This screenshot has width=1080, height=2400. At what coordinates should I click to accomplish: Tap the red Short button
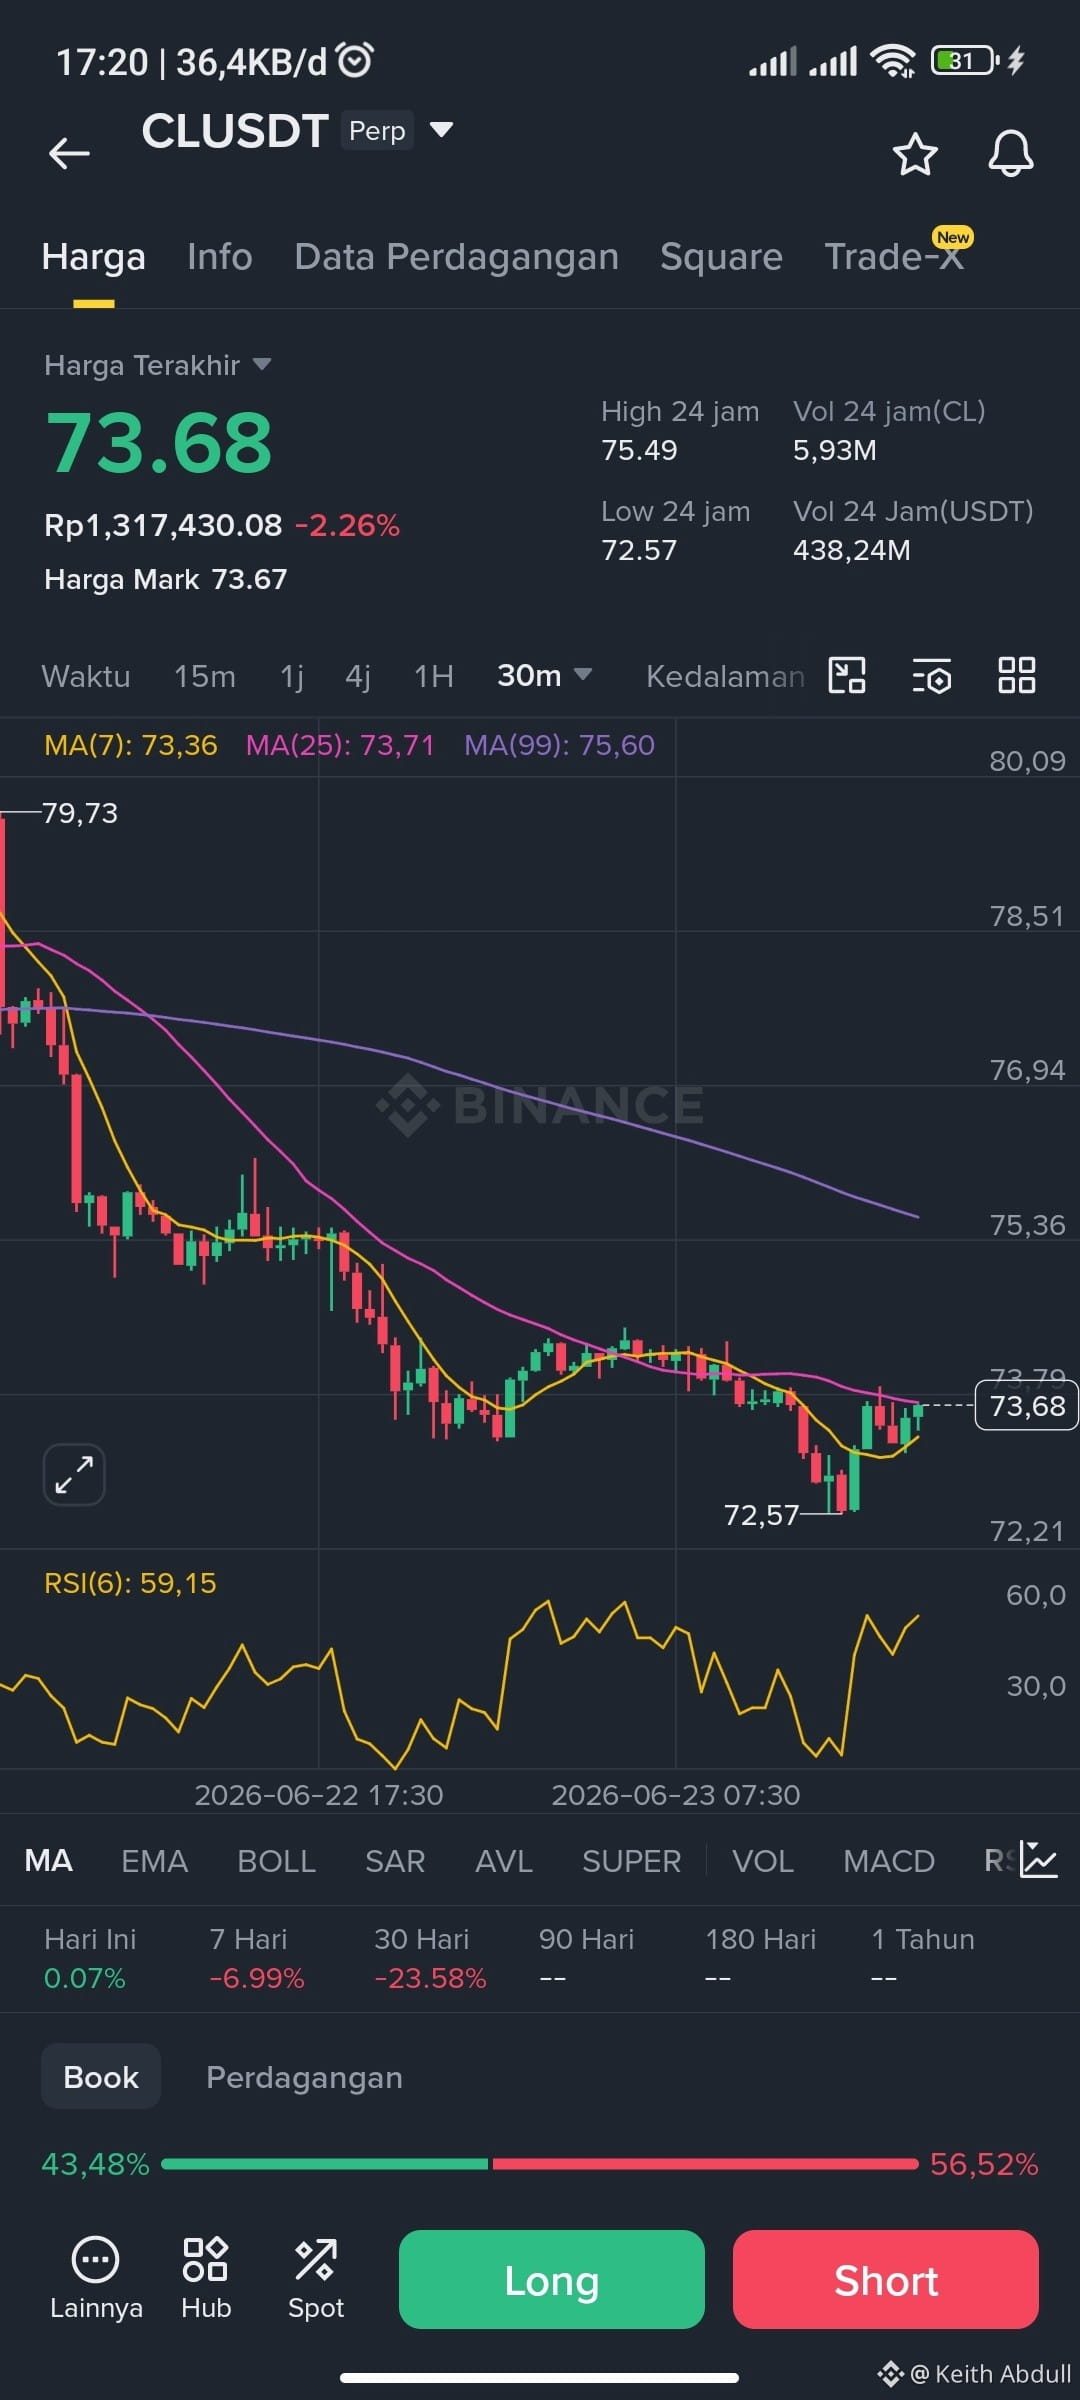point(886,2279)
